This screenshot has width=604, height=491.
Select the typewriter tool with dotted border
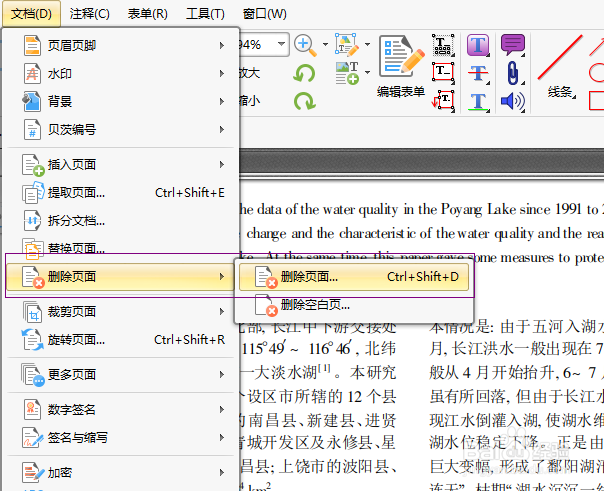(x=443, y=45)
